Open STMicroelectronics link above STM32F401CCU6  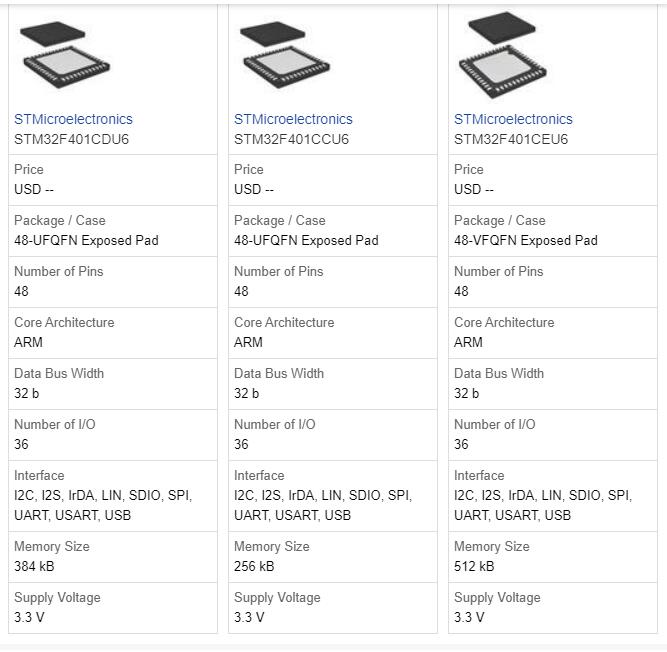(x=293, y=119)
